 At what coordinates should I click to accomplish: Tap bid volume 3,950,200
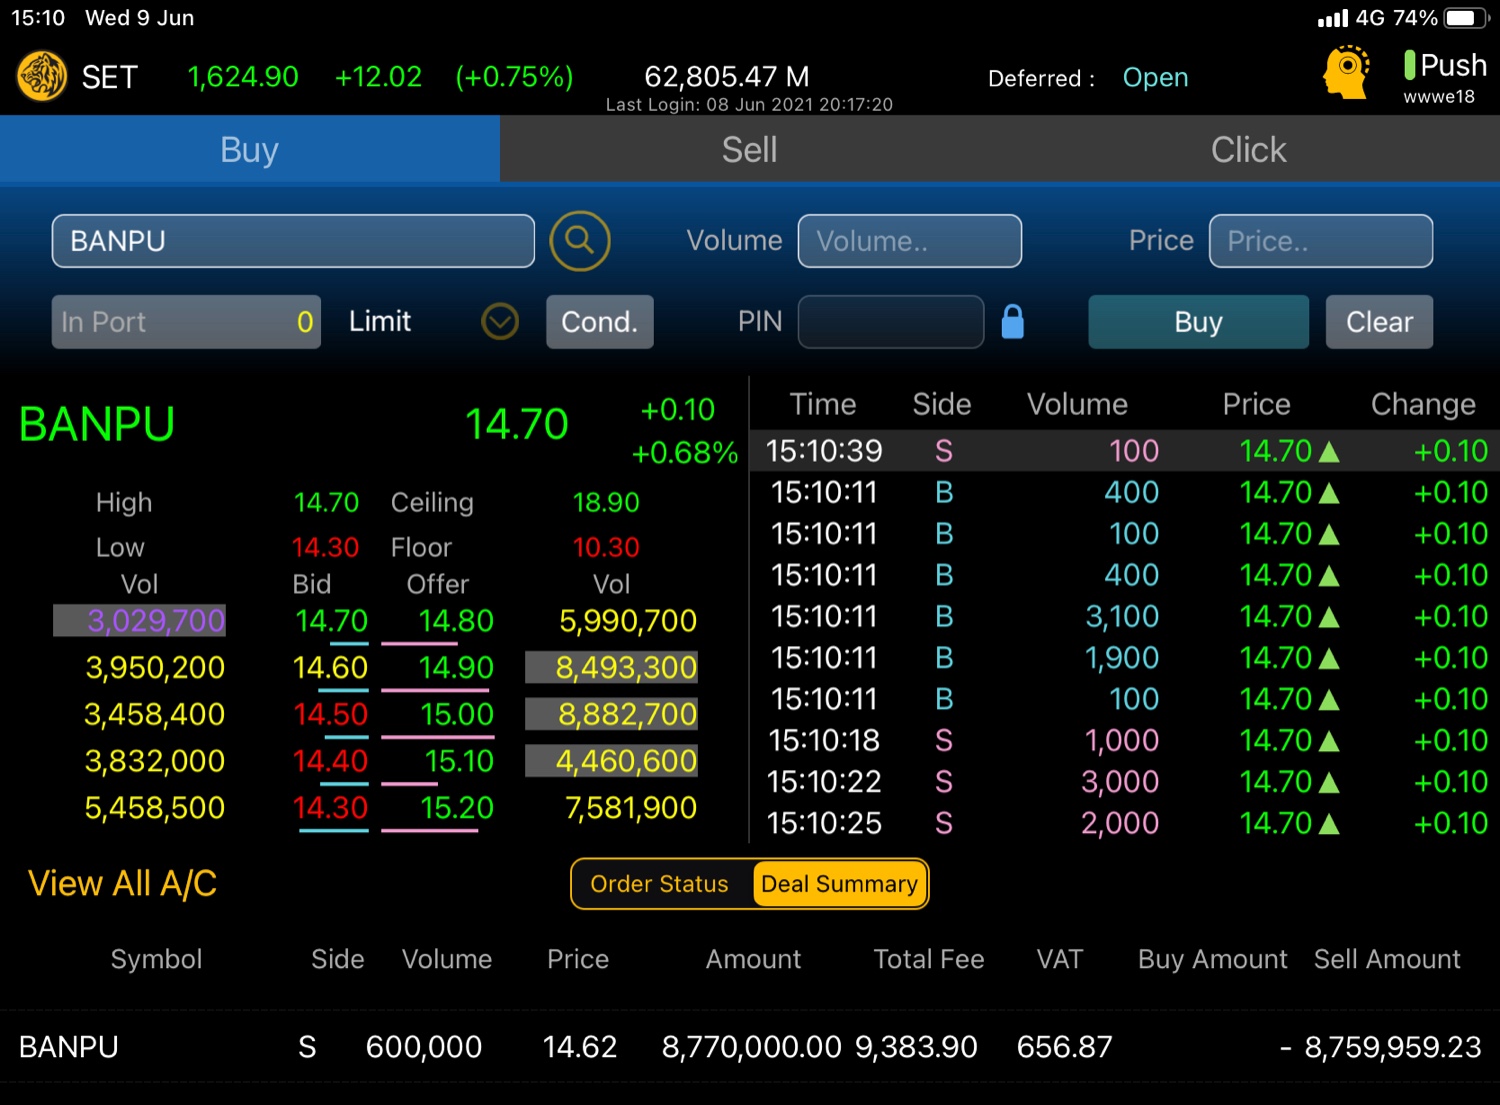[x=155, y=668]
